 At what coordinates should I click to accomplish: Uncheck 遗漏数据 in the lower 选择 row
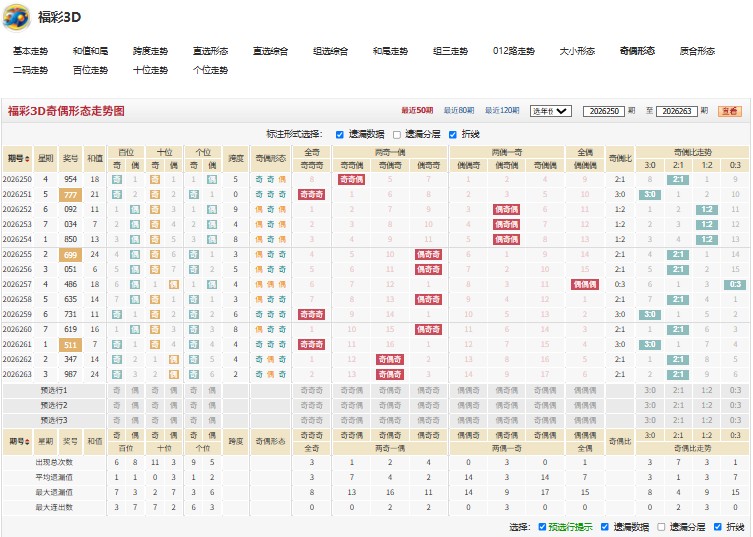coord(605,527)
